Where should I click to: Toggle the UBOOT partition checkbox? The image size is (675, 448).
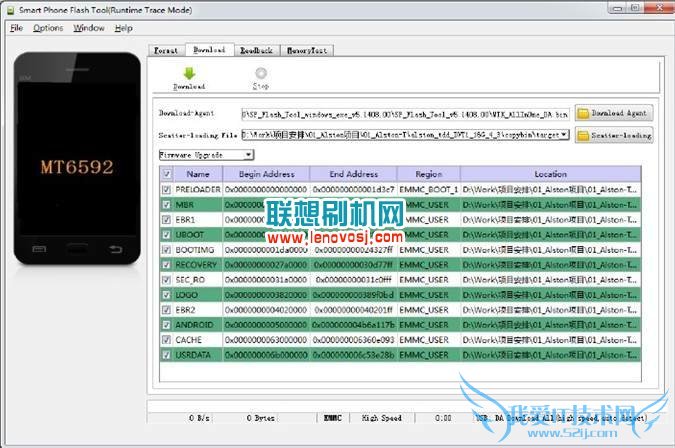167,235
